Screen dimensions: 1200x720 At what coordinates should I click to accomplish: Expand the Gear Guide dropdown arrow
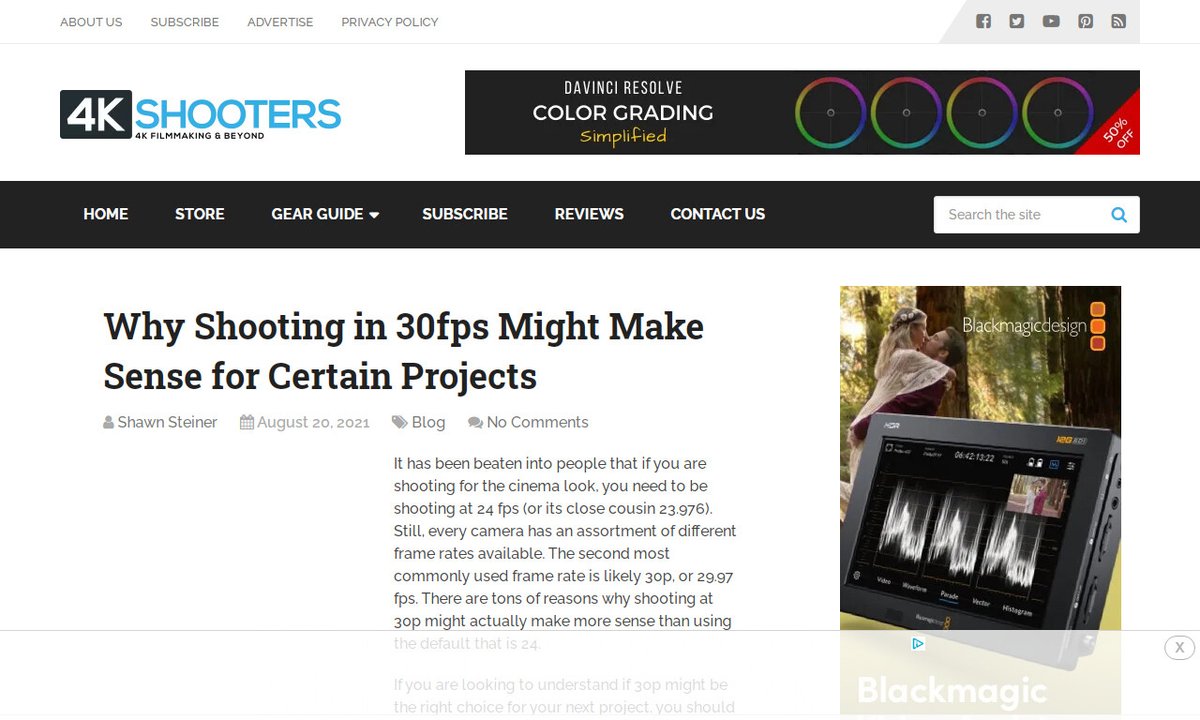374,215
